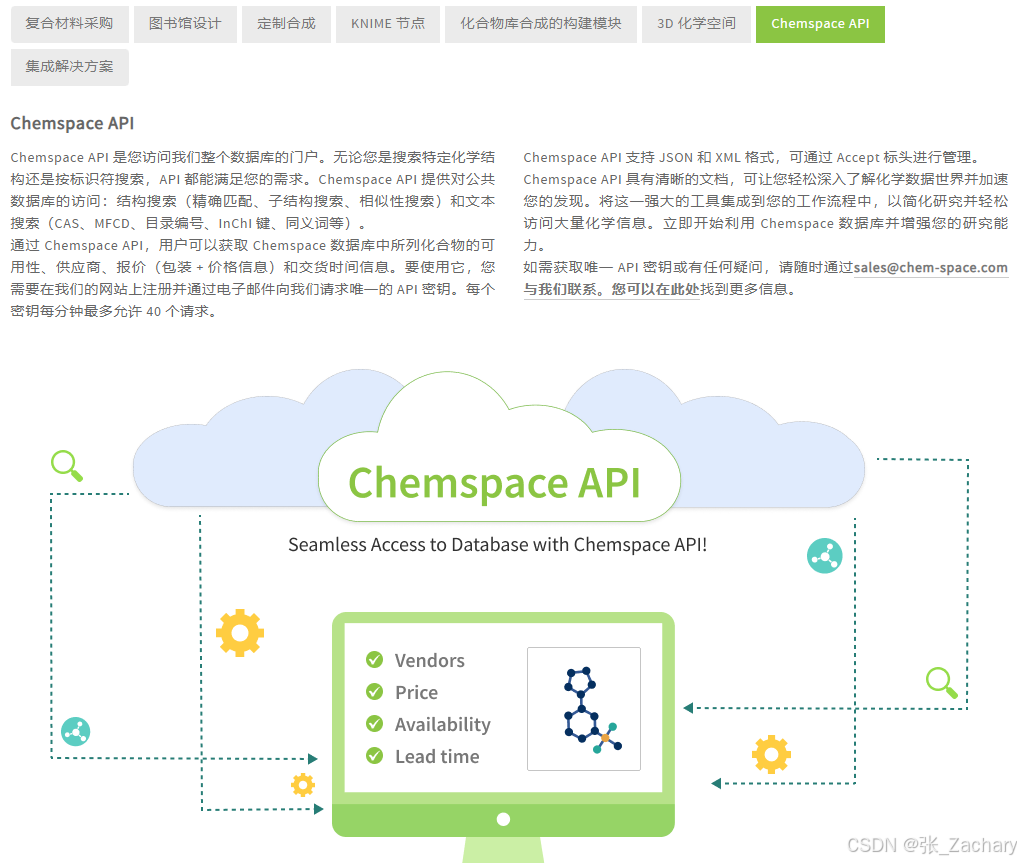Open the KNIME 节点 tab
Viewport: 1021px width, 863px height.
click(388, 24)
